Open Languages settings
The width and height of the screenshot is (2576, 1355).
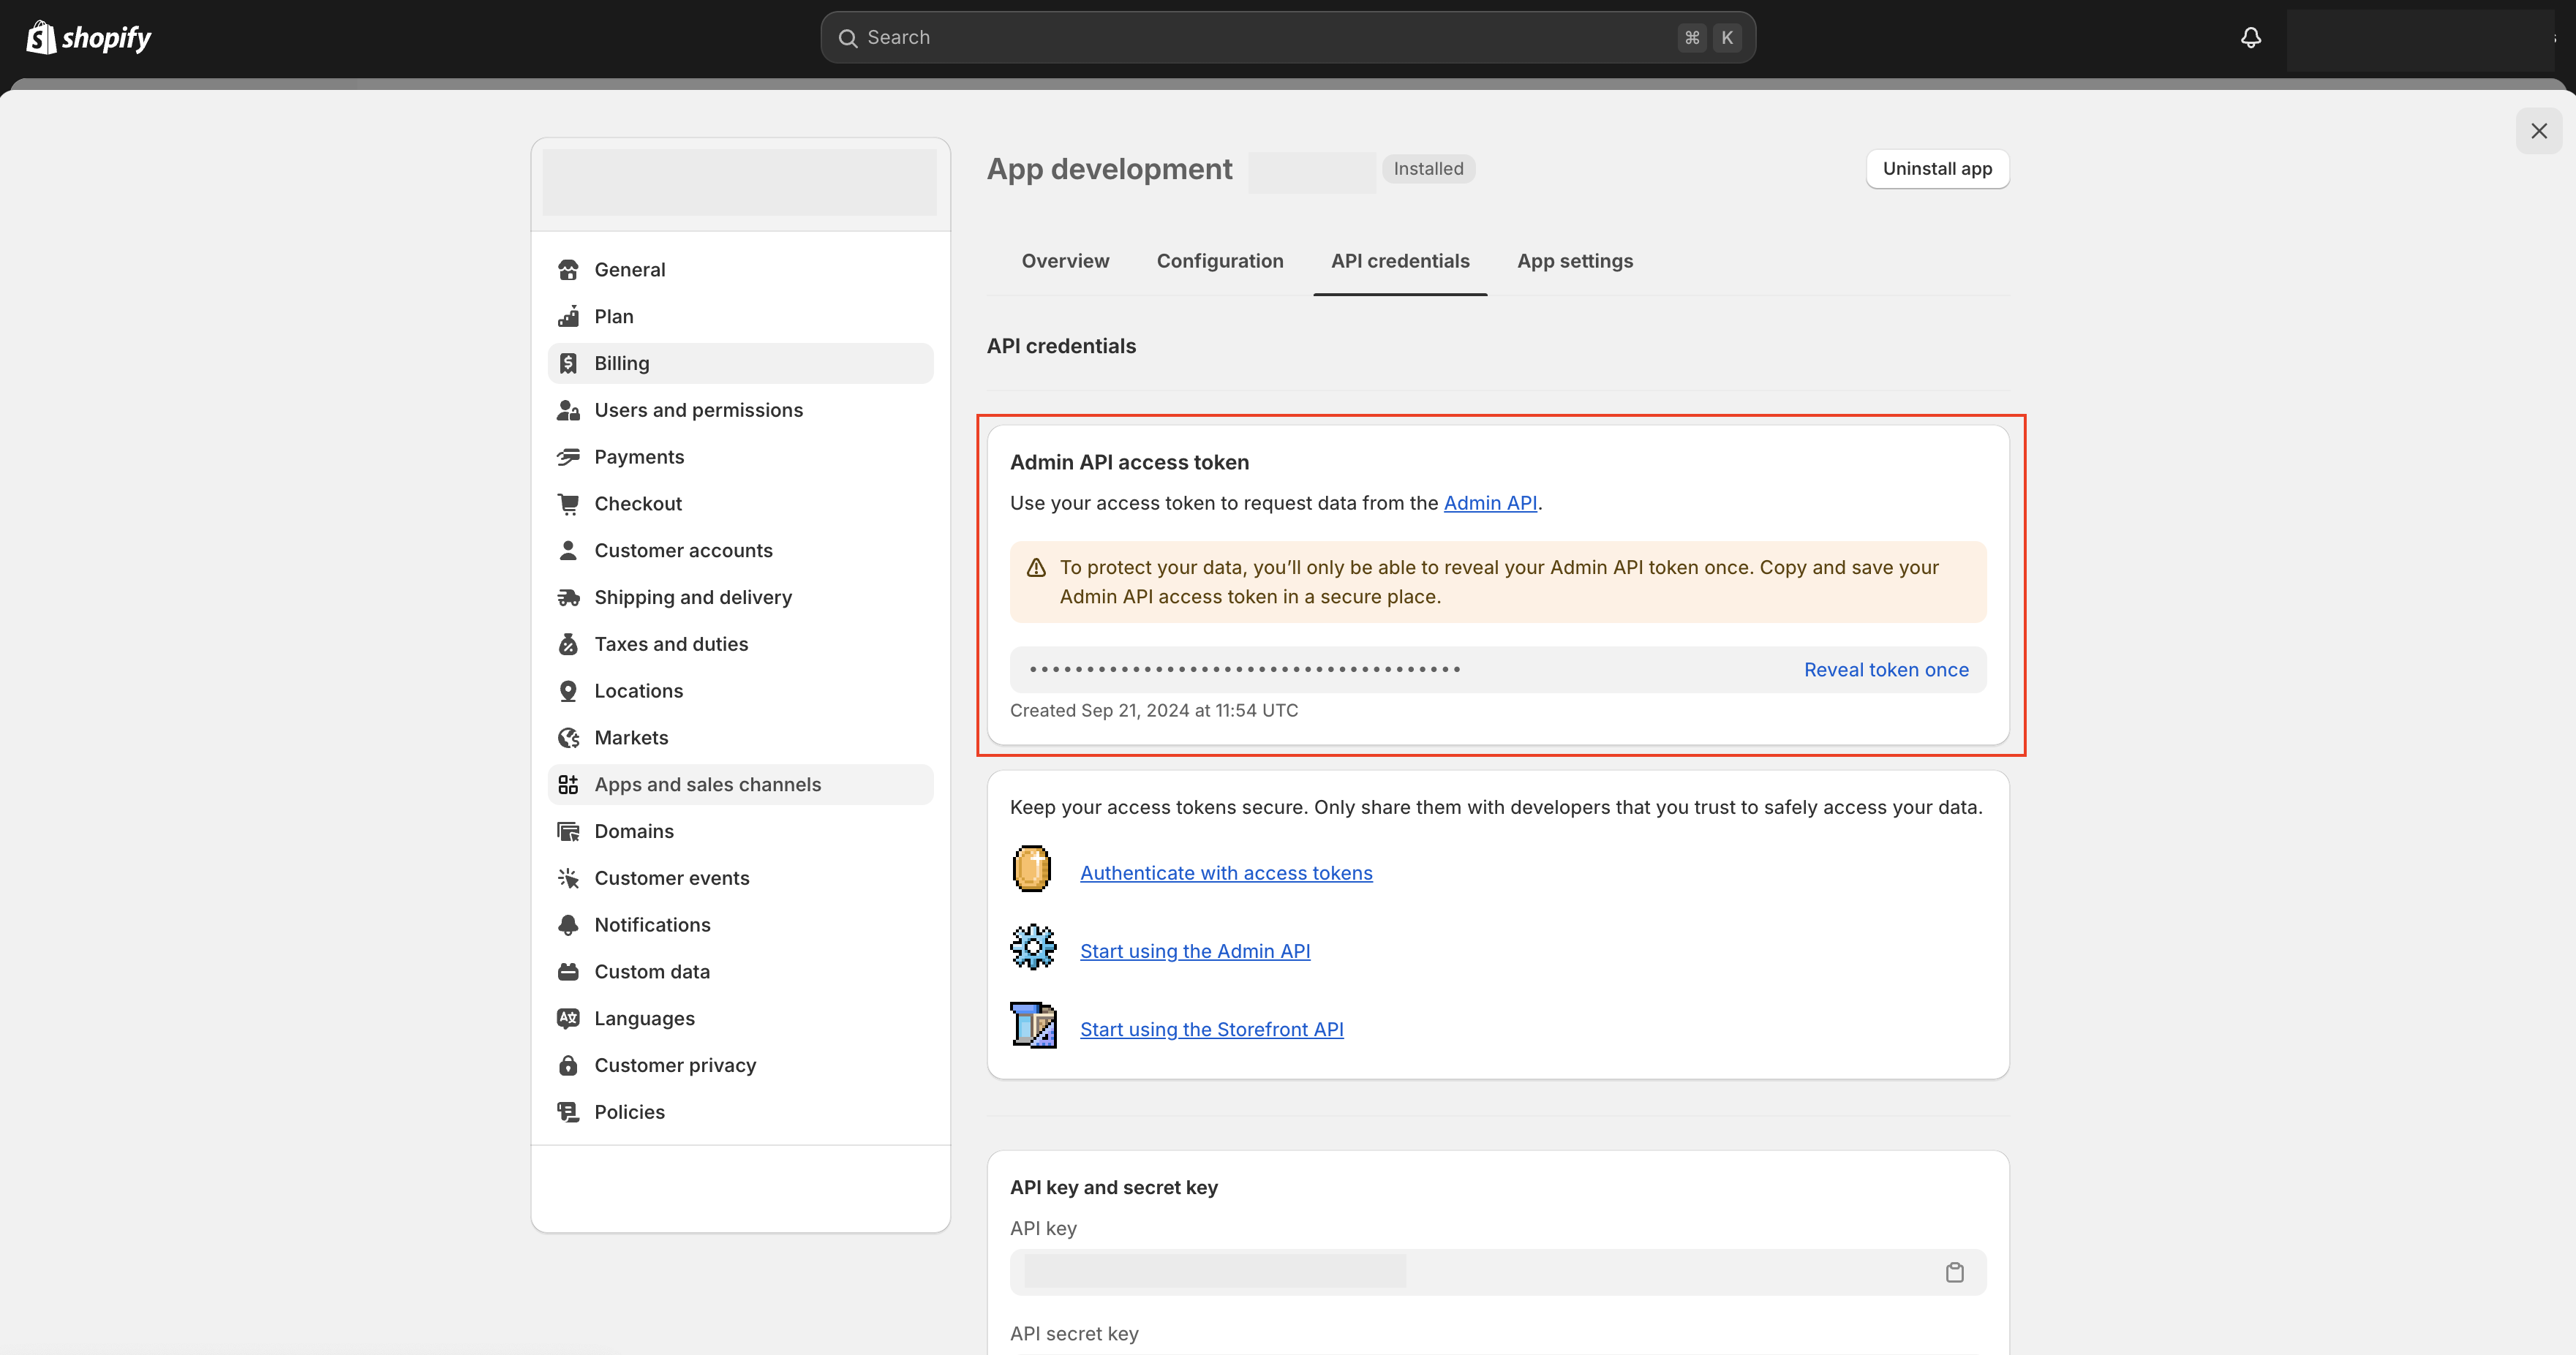(740, 1019)
